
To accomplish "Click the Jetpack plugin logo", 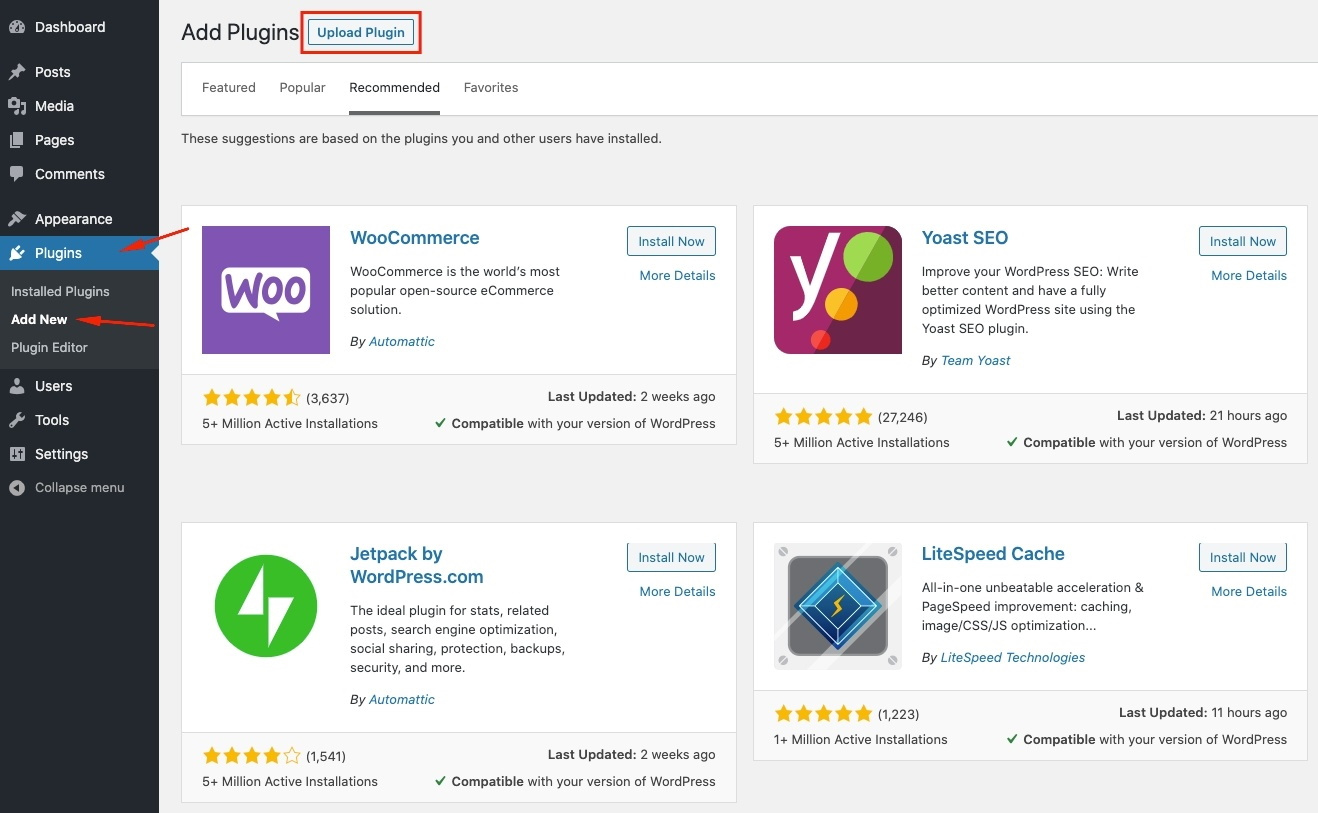I will pyautogui.click(x=266, y=606).
